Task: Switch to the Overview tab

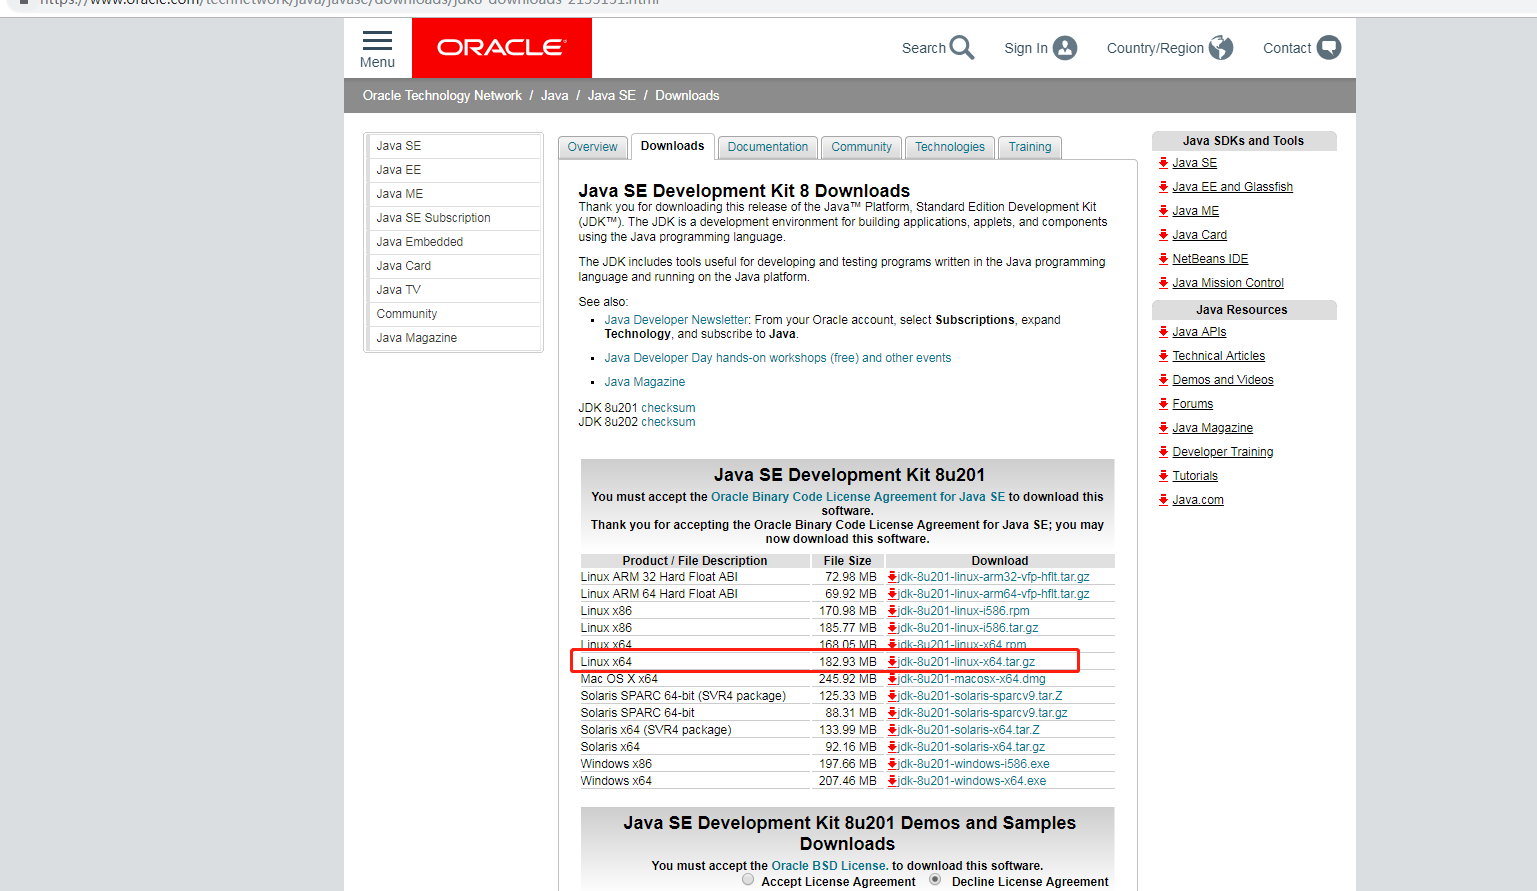Action: coord(593,147)
